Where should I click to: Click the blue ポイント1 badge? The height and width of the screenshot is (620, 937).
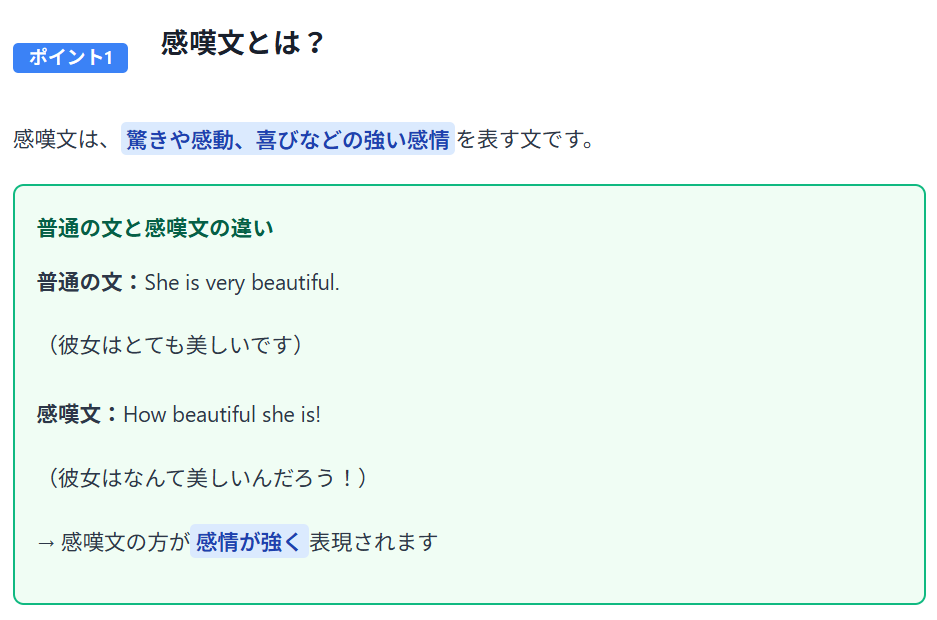click(x=70, y=58)
